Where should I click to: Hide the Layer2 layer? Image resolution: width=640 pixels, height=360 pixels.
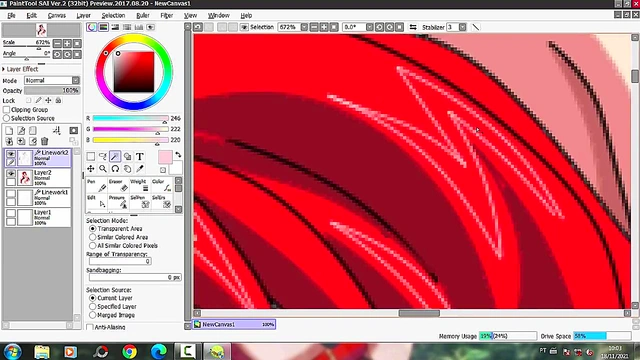pos(11,173)
